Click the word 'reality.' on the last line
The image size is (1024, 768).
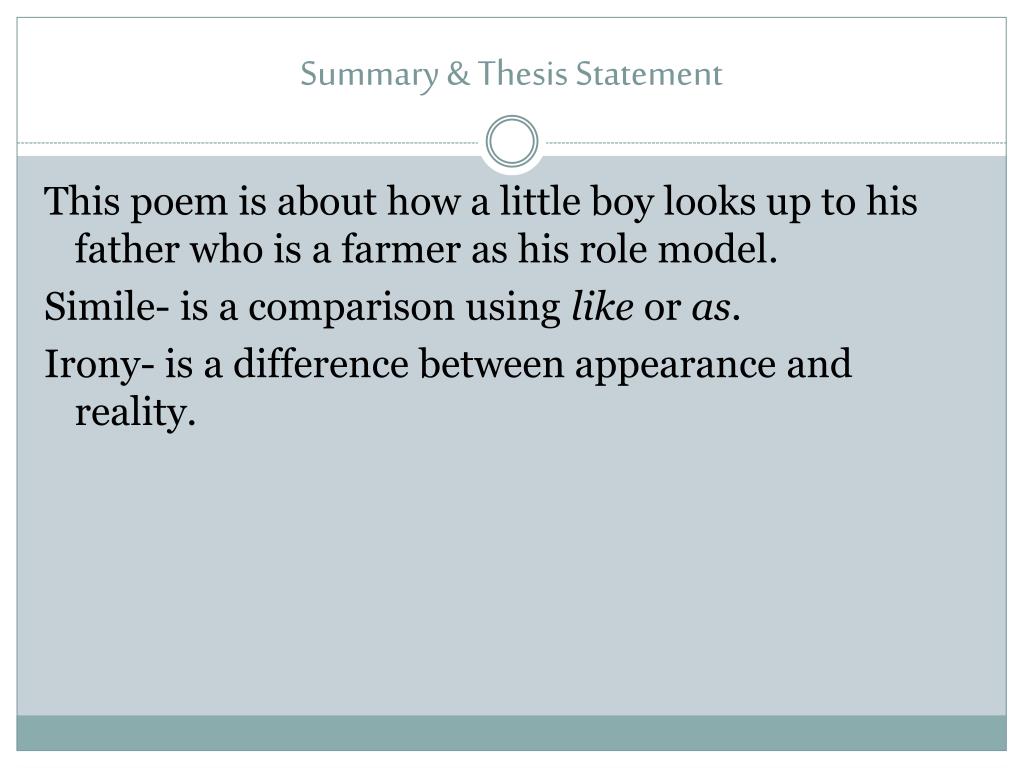click(135, 413)
